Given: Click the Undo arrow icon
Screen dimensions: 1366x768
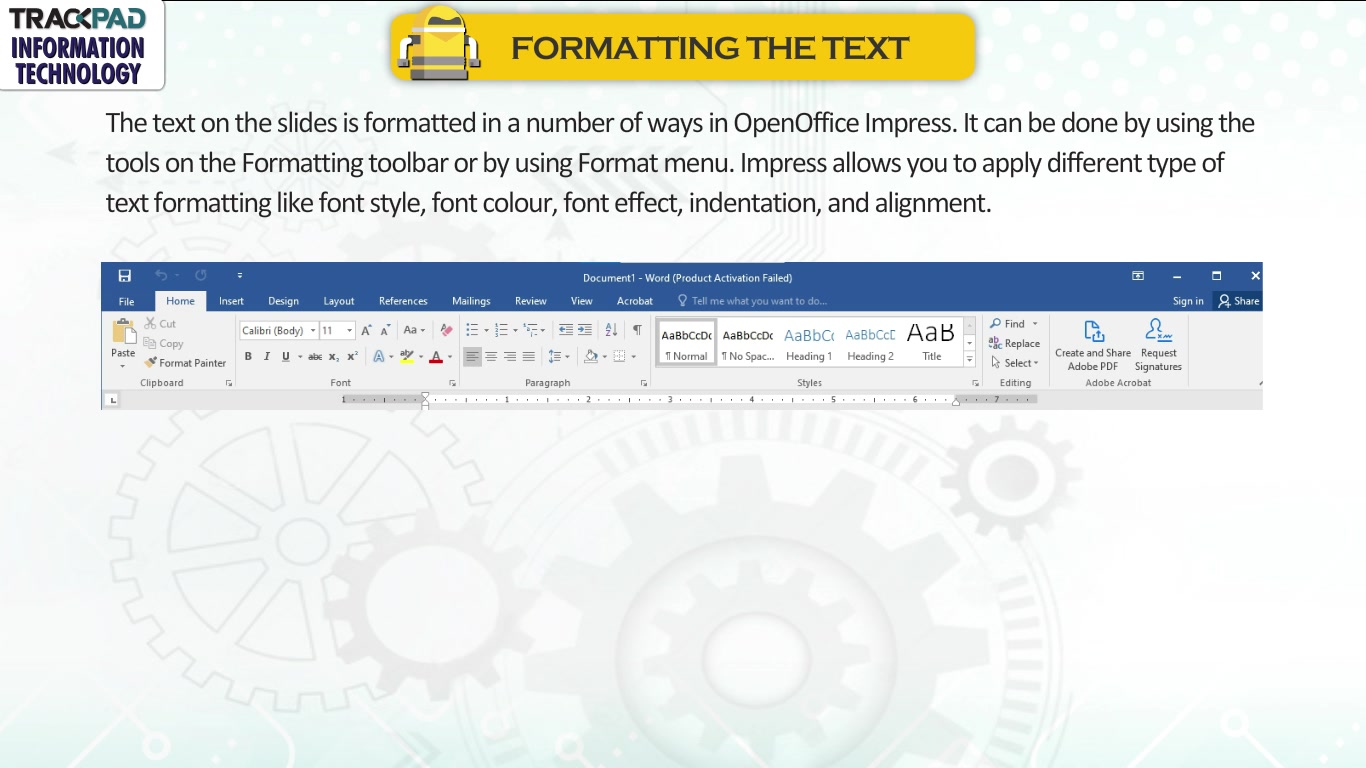Looking at the screenshot, I should tap(161, 276).
